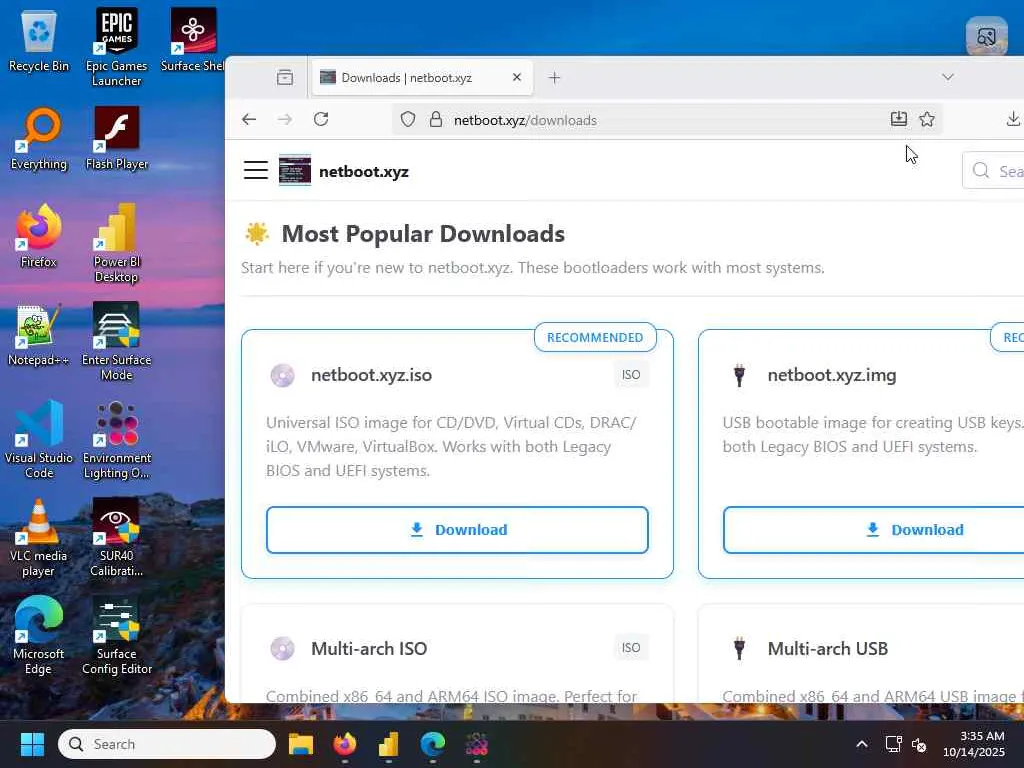Click the ISO badge on Multi-arch ISO card
Viewport: 1024px width, 768px height.
pyautogui.click(x=631, y=648)
